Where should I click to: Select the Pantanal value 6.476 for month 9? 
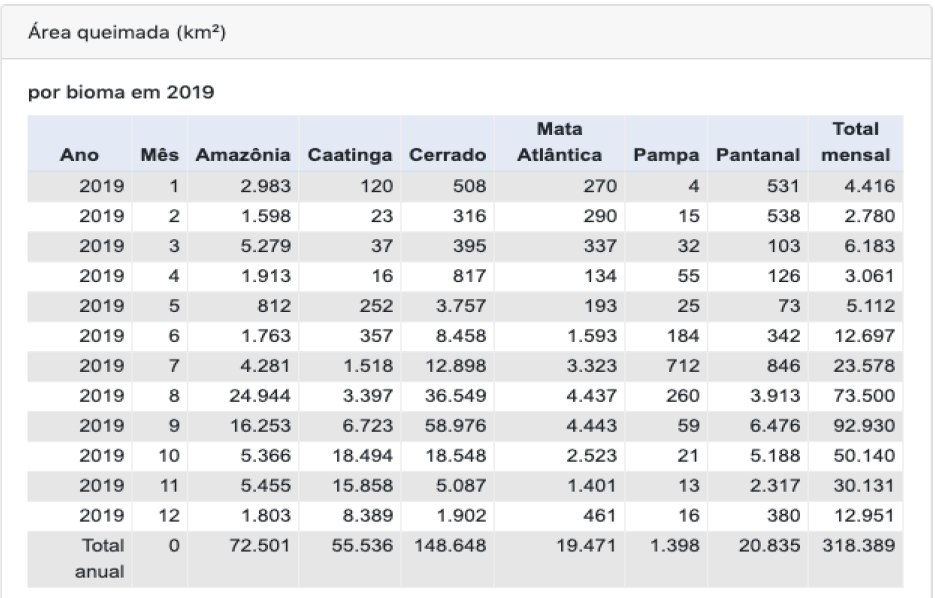(775, 426)
